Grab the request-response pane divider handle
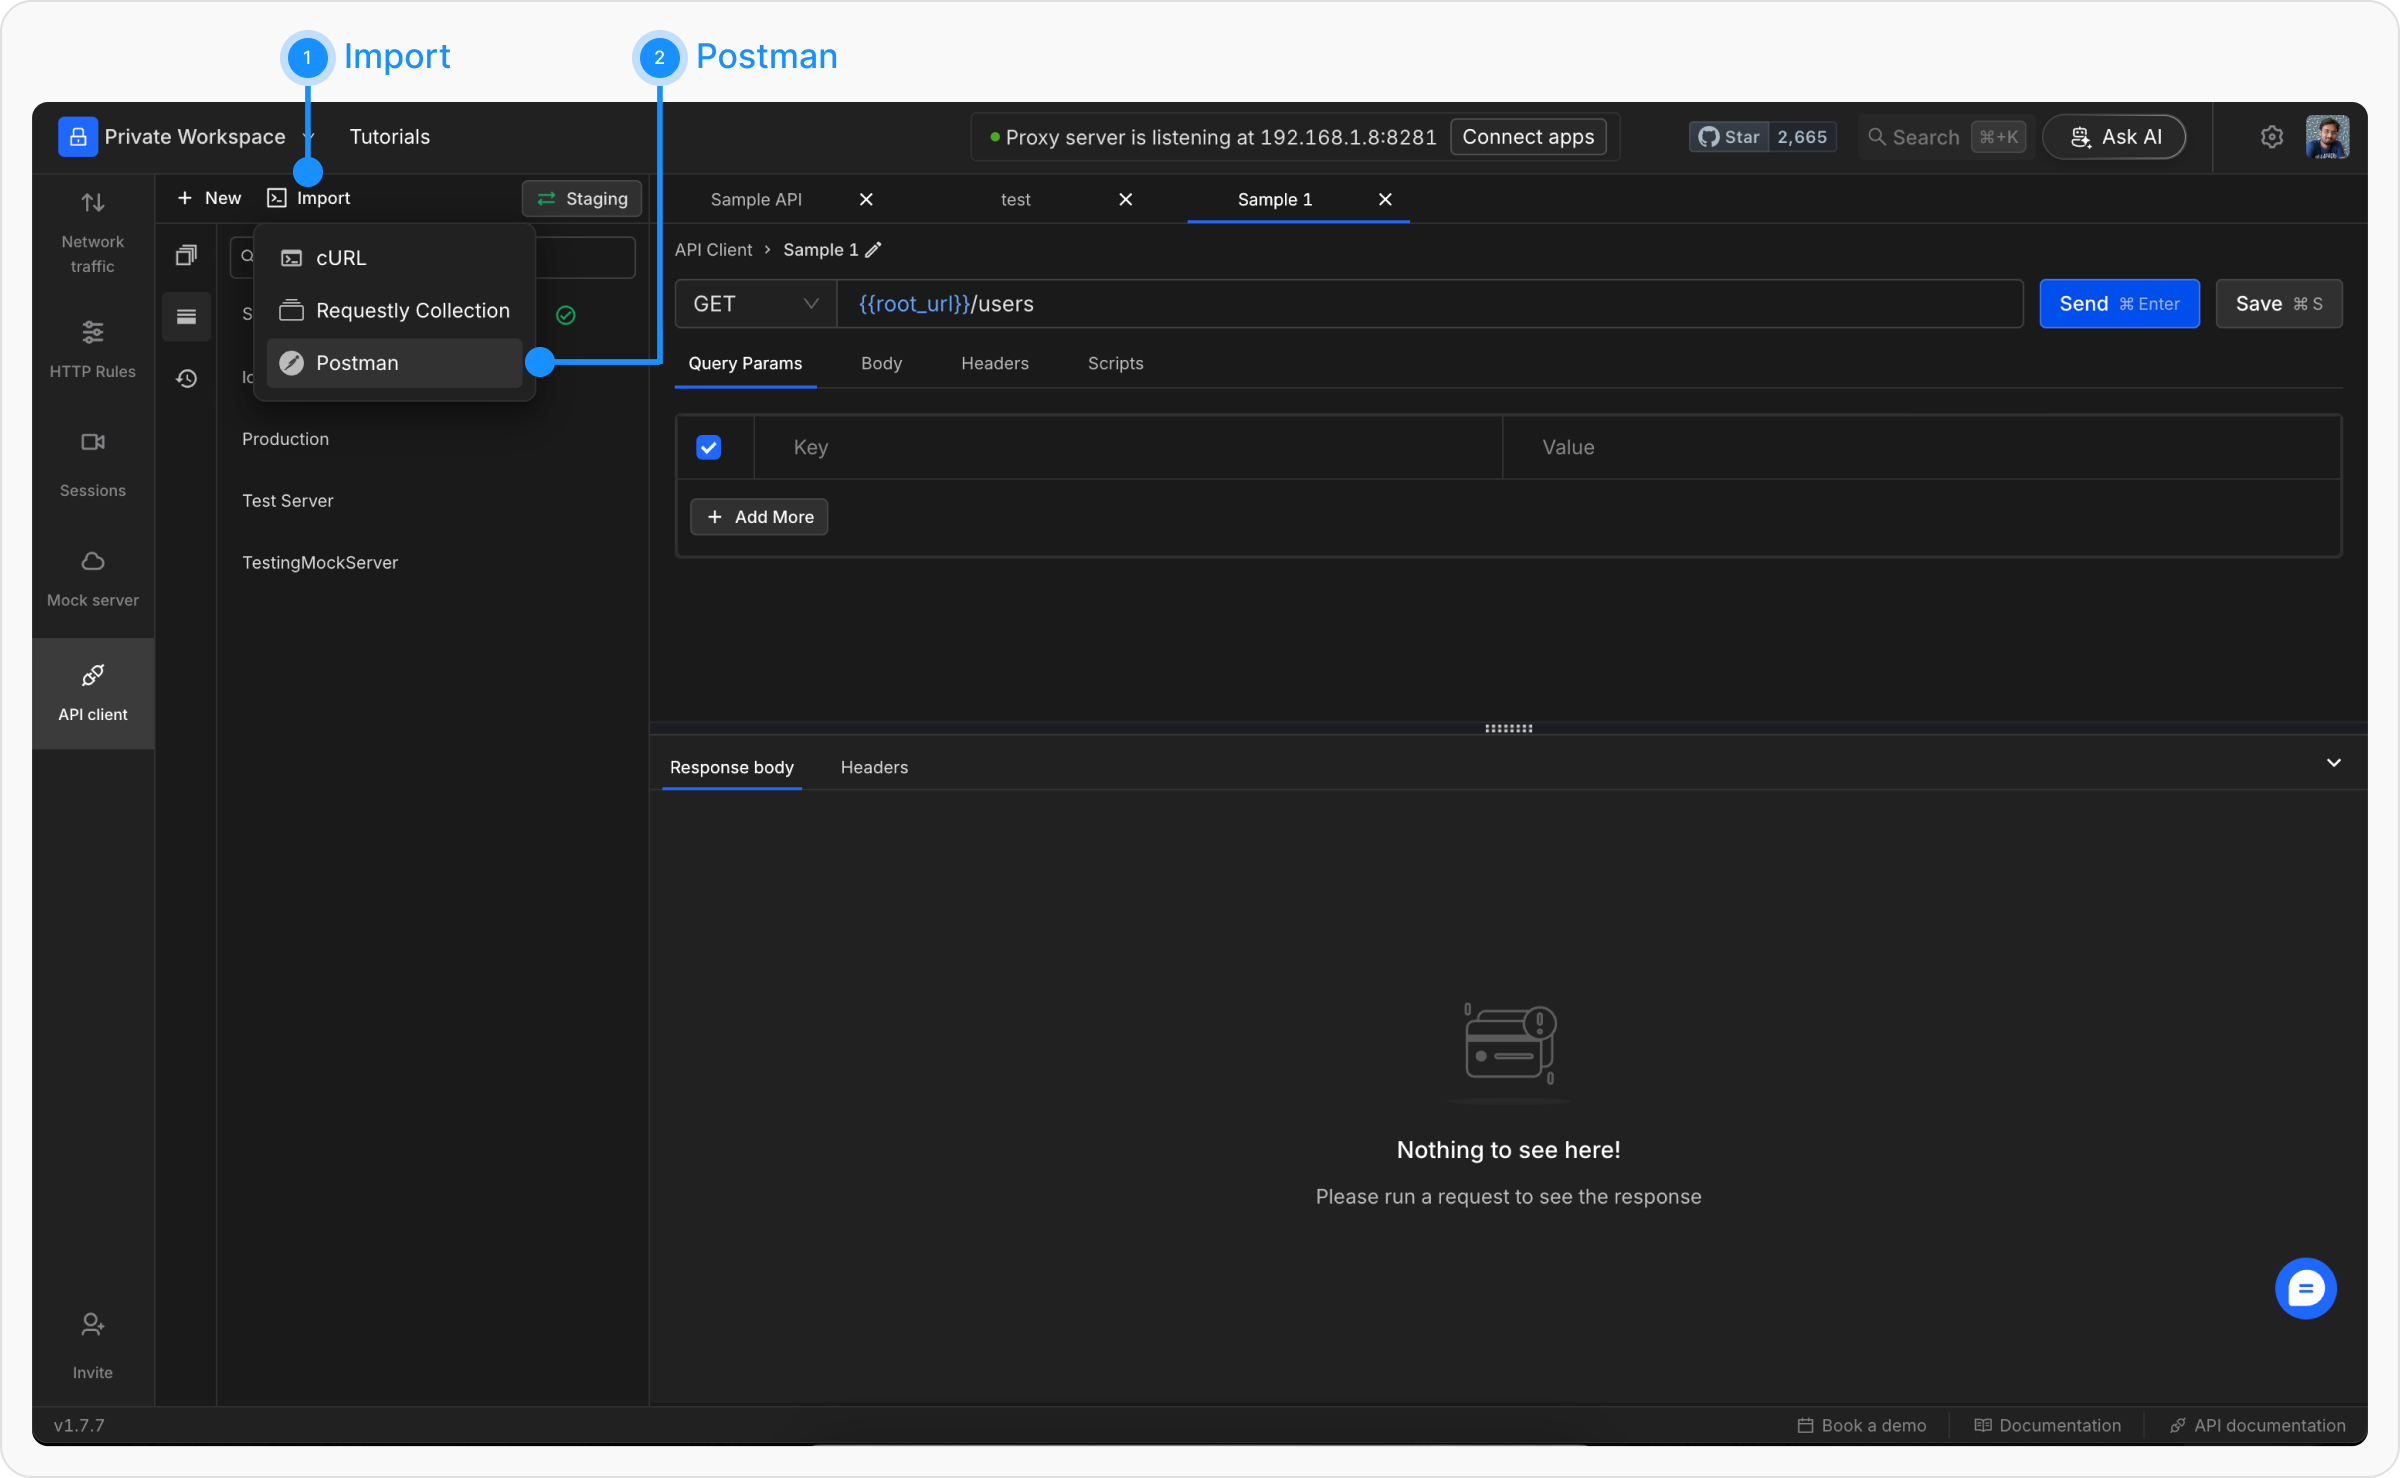This screenshot has width=2400, height=1478. tap(1508, 728)
